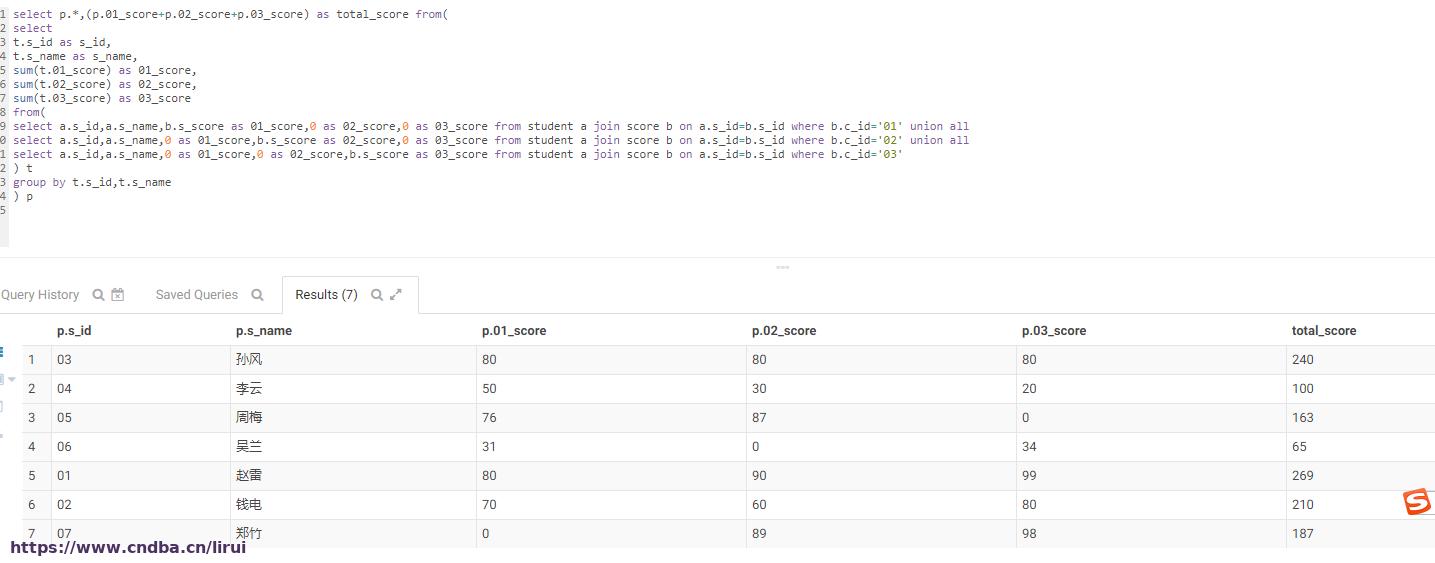Open the Query History tab
This screenshot has height=563, width=1435.
tap(40, 295)
